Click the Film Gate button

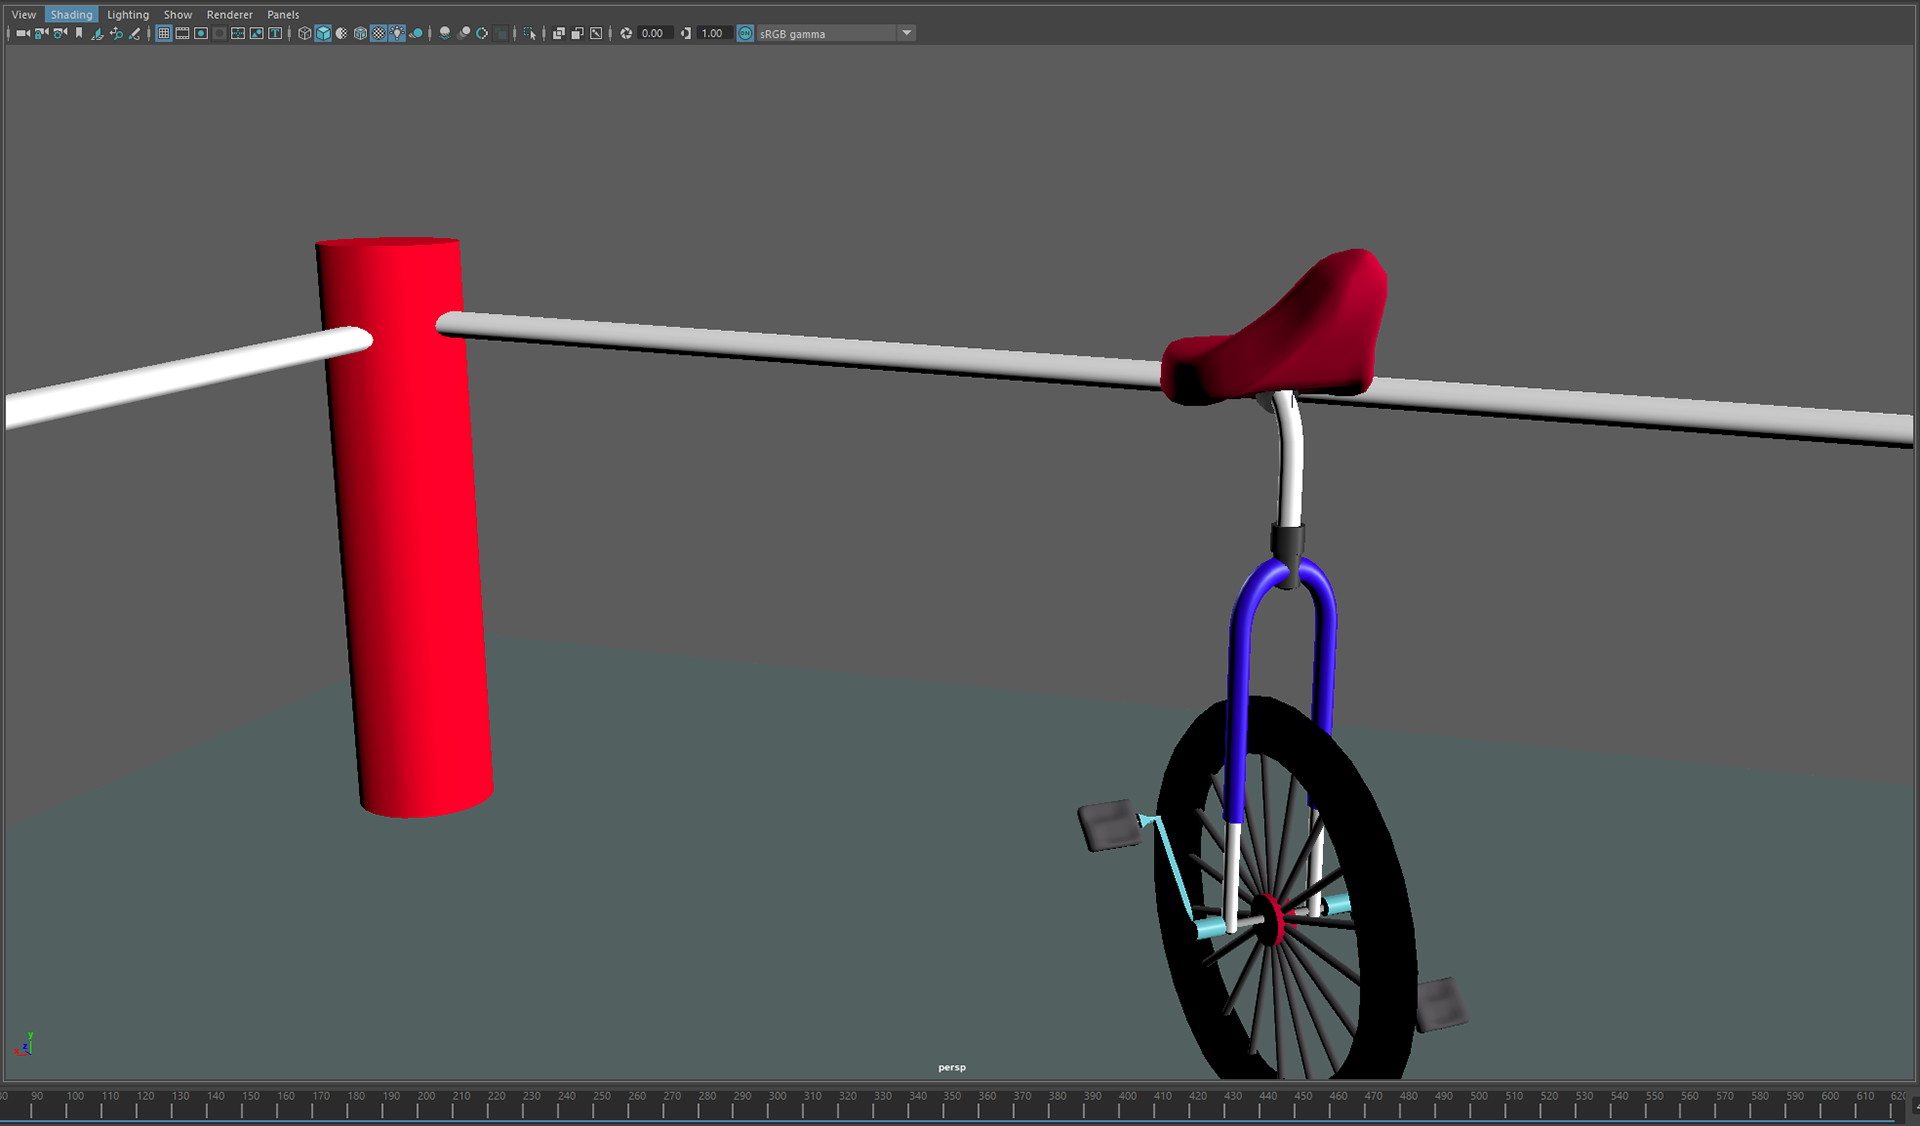pyautogui.click(x=182, y=33)
